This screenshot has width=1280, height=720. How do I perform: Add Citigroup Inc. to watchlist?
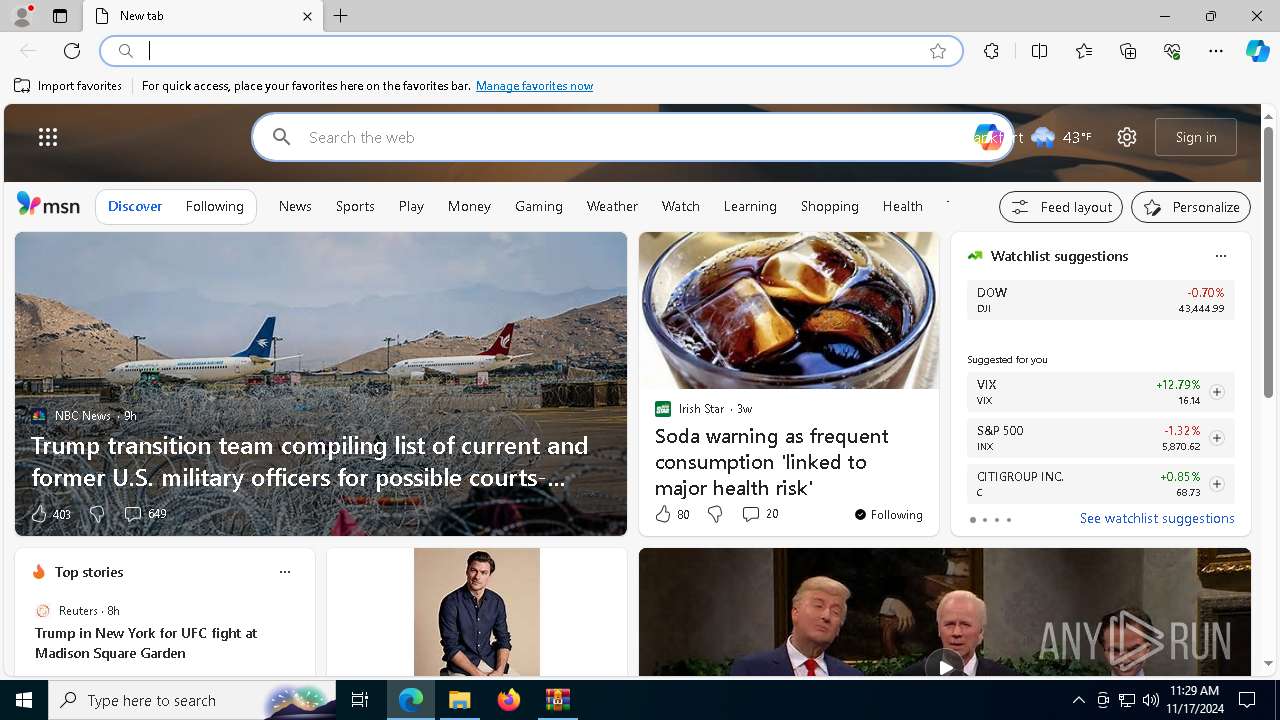pos(1217,484)
